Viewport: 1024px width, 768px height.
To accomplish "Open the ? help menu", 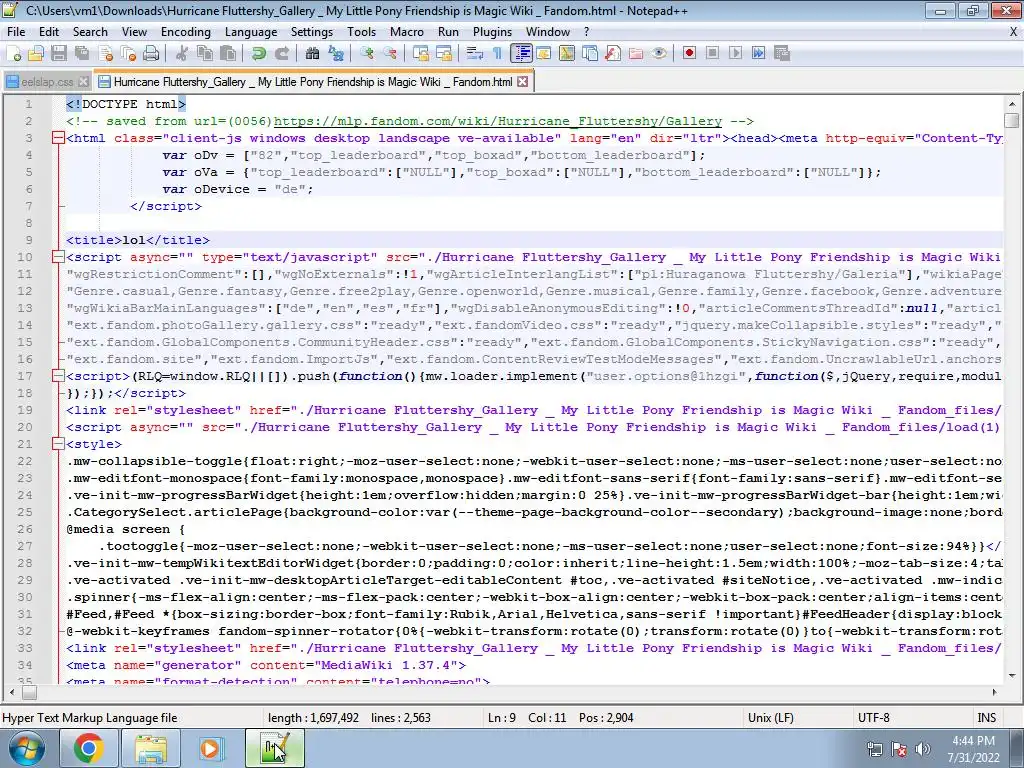I will [586, 32].
